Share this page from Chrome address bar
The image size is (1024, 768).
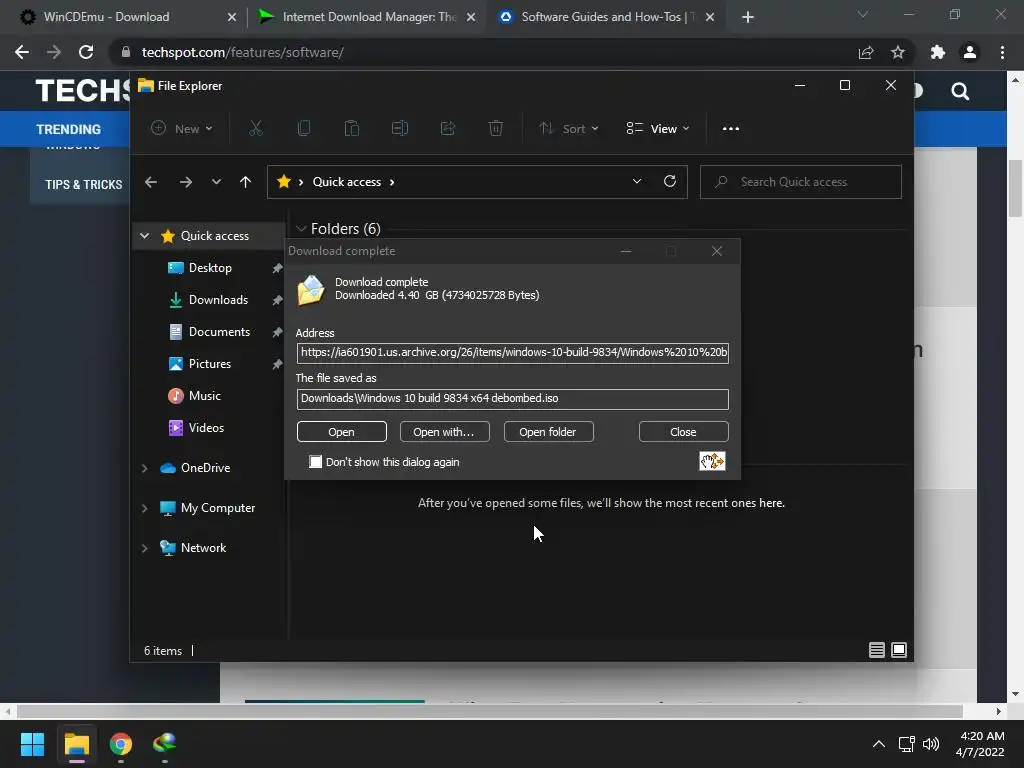pos(866,52)
